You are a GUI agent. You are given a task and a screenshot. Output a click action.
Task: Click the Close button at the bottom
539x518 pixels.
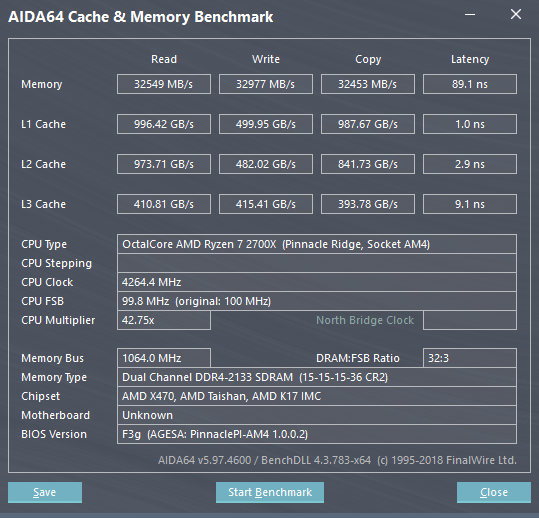pos(494,492)
